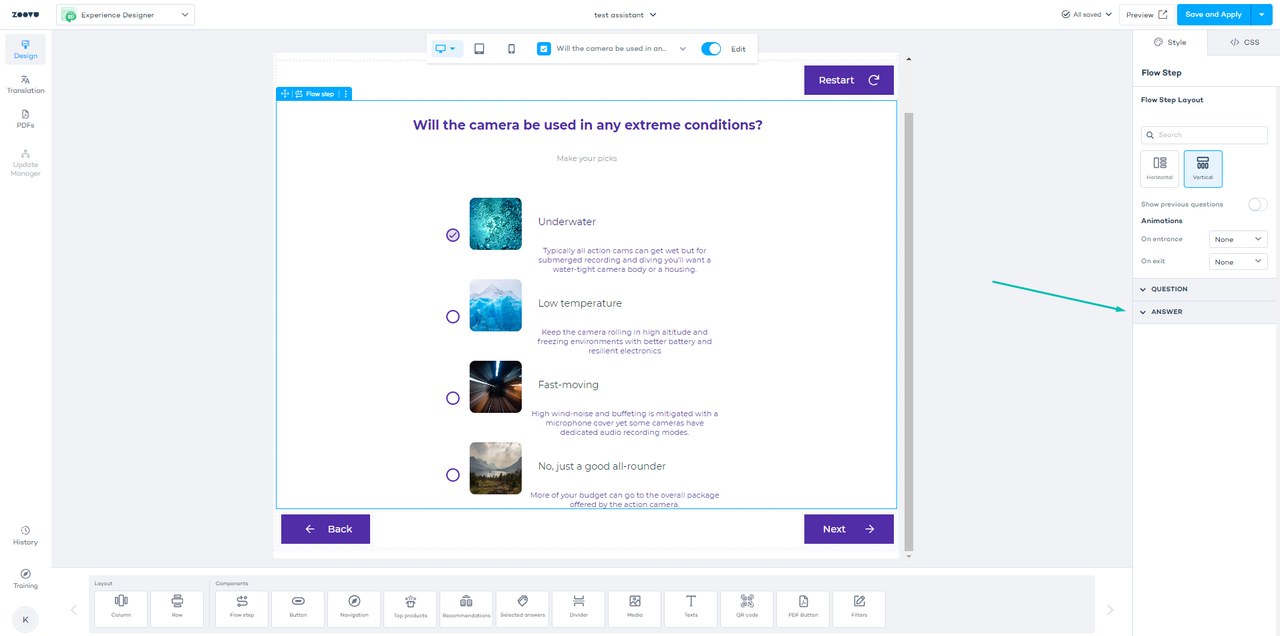Toggle the Edit mode switch
This screenshot has height=636, width=1280.
pos(711,49)
